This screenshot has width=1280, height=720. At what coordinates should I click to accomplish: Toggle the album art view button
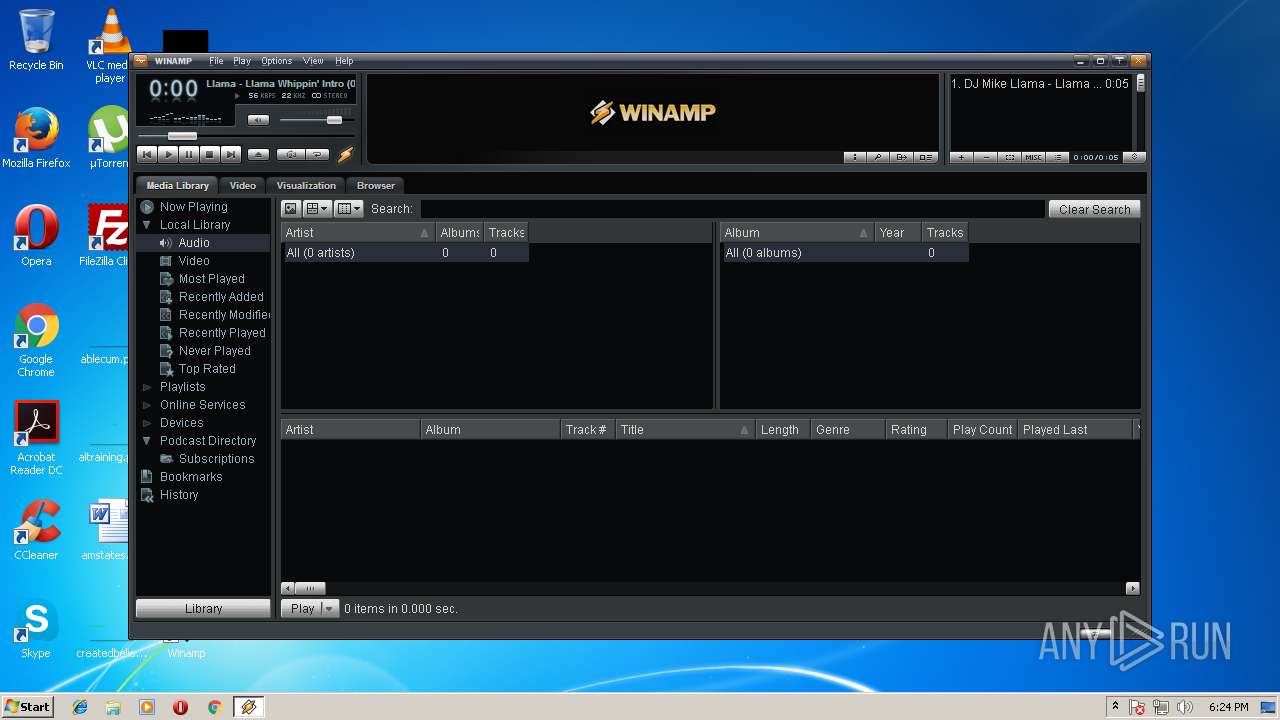pyautogui.click(x=291, y=209)
